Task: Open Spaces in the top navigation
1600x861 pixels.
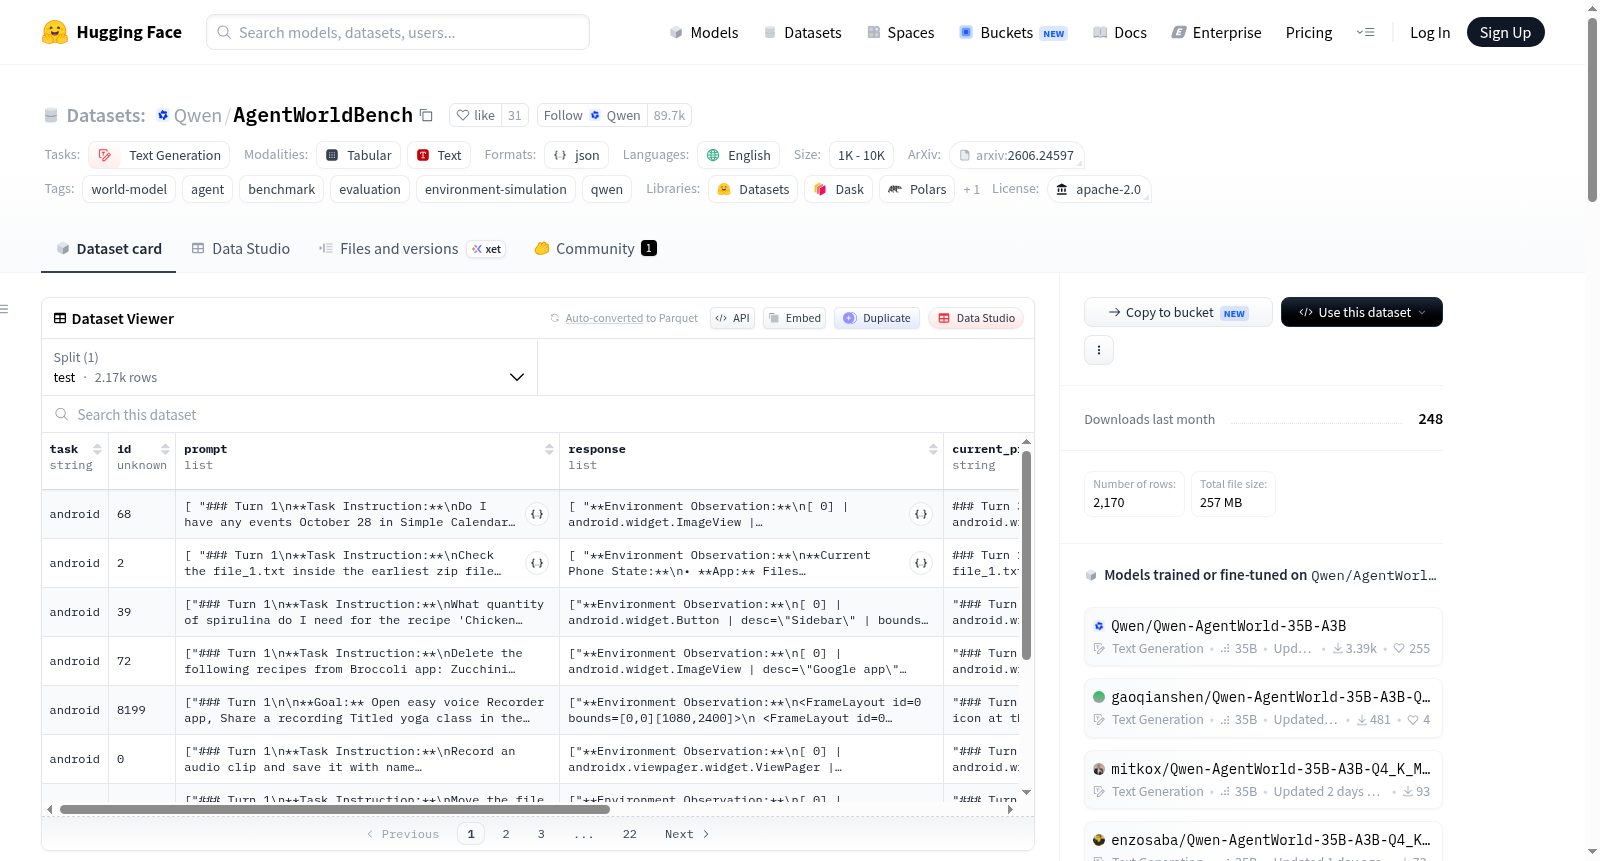Action: (901, 33)
